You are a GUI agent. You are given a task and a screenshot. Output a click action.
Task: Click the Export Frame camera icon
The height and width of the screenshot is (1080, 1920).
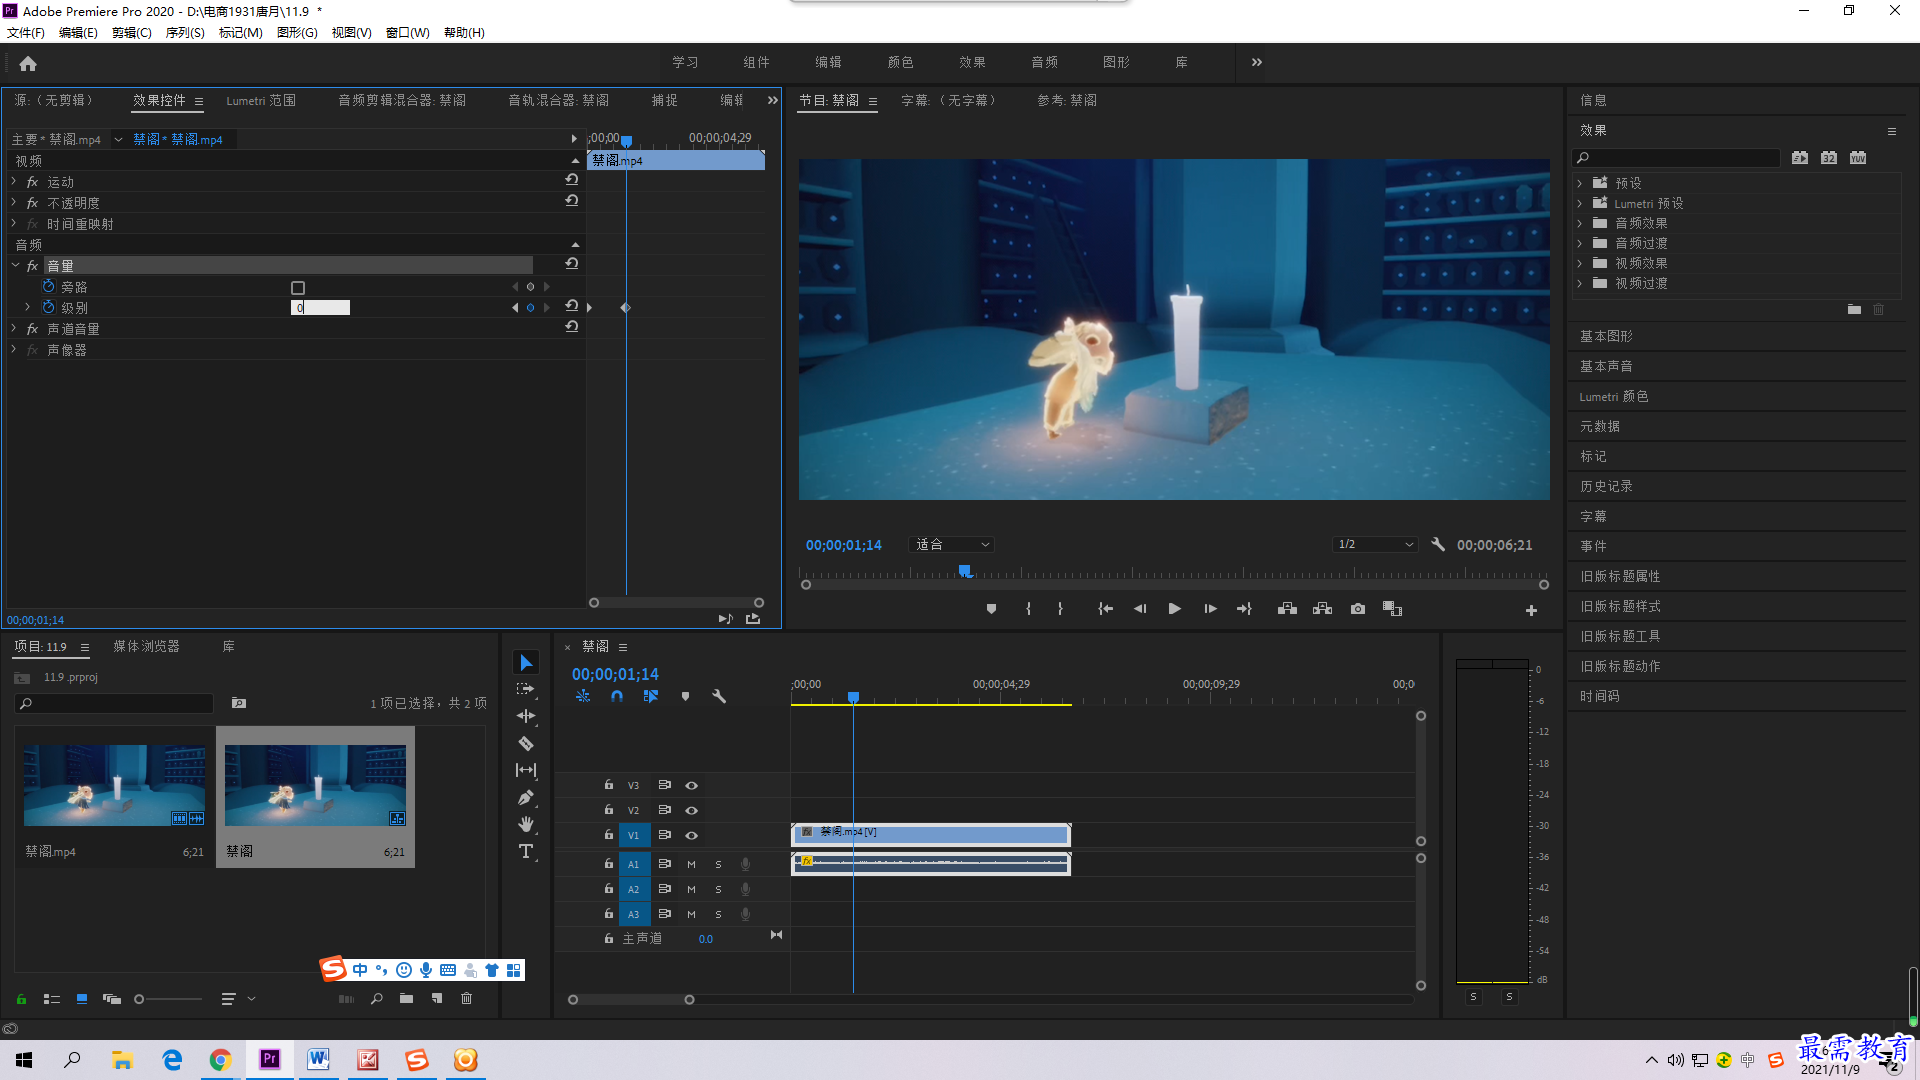coord(1358,609)
